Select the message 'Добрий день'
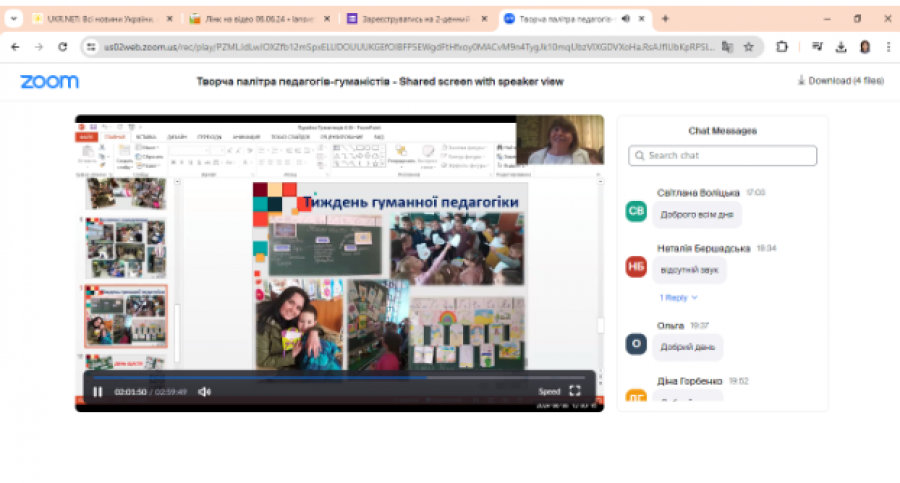Viewport: 900px width, 483px height. click(x=688, y=347)
